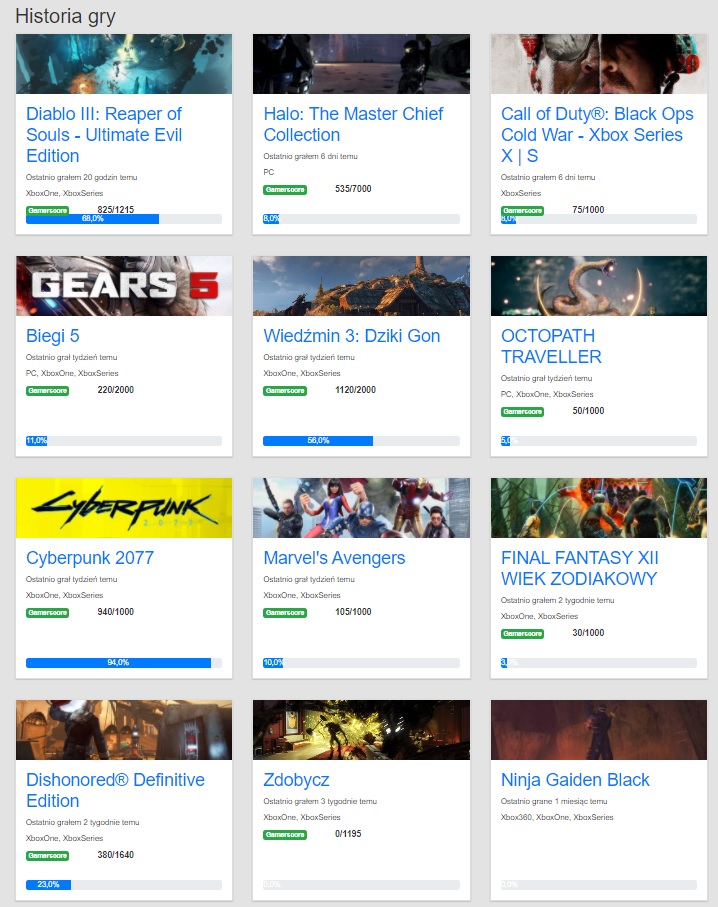
Task: Click the 0/1195 score on Zdobycz
Action: pos(348,834)
